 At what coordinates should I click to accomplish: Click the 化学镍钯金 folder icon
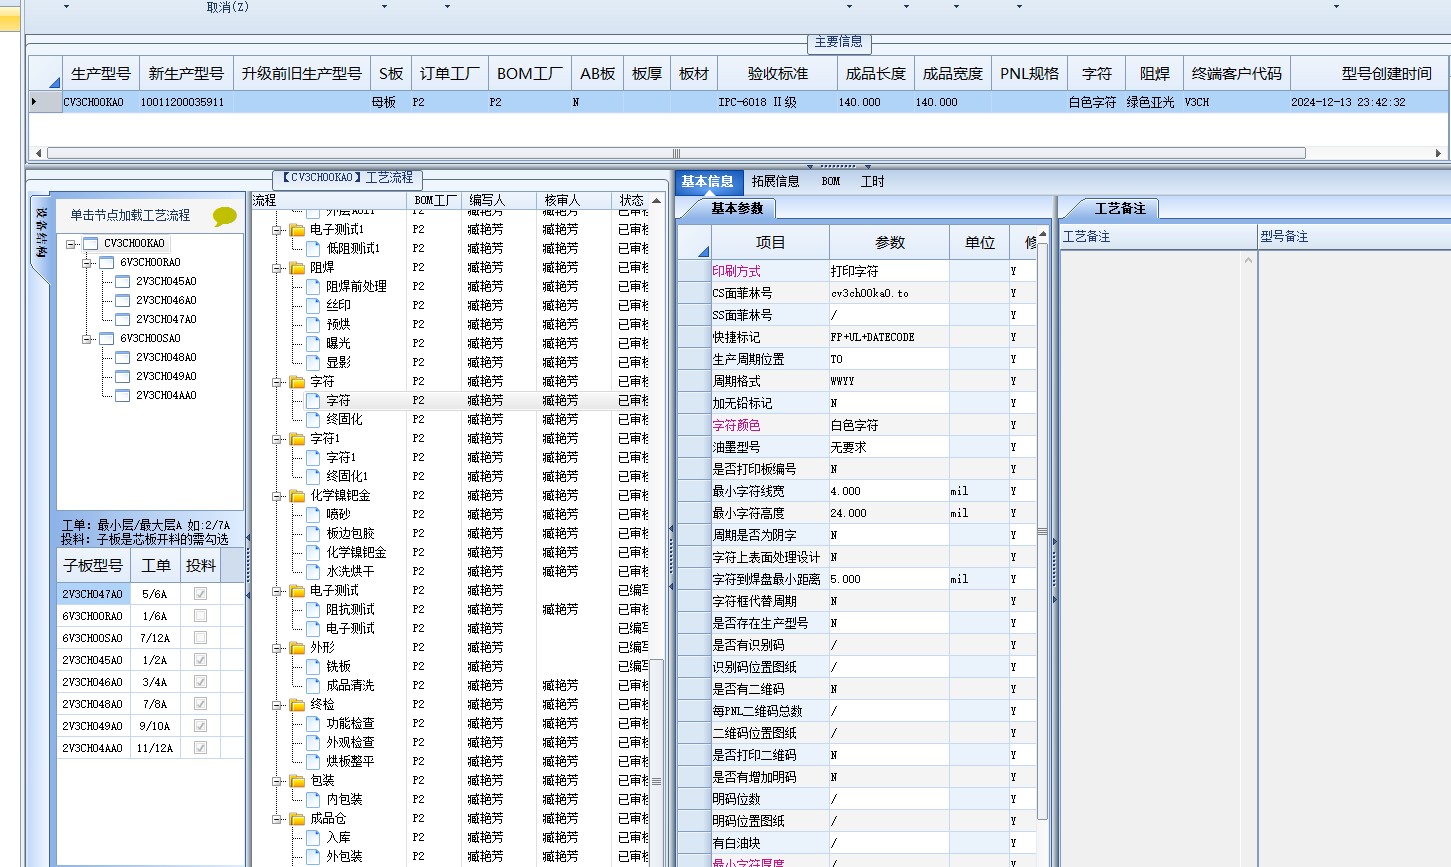tap(297, 496)
